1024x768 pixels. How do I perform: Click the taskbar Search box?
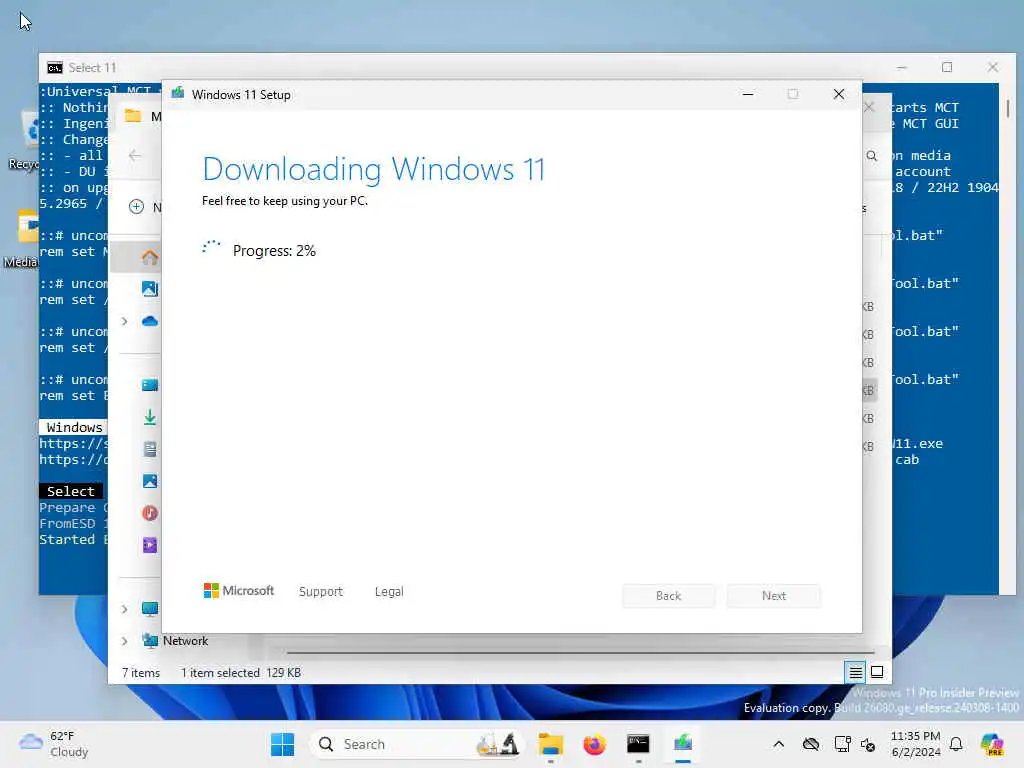[x=416, y=744]
